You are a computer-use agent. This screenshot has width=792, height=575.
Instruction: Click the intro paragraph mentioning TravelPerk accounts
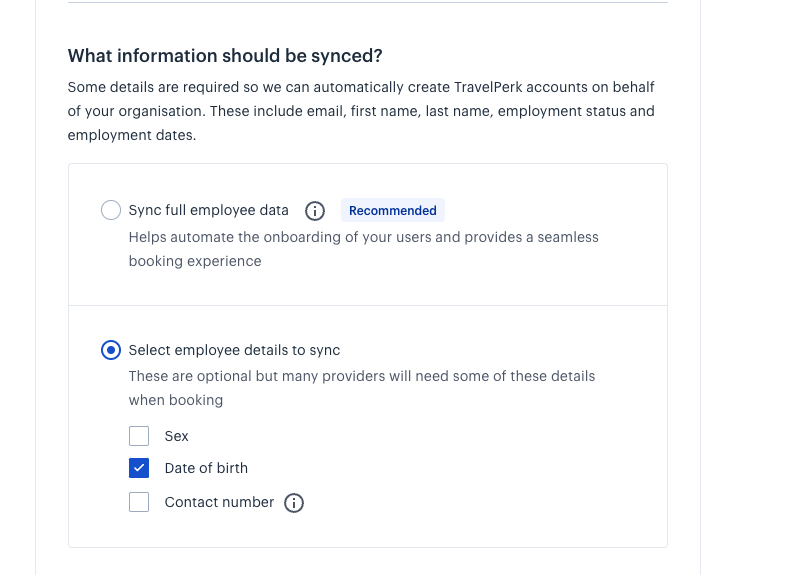click(x=361, y=111)
